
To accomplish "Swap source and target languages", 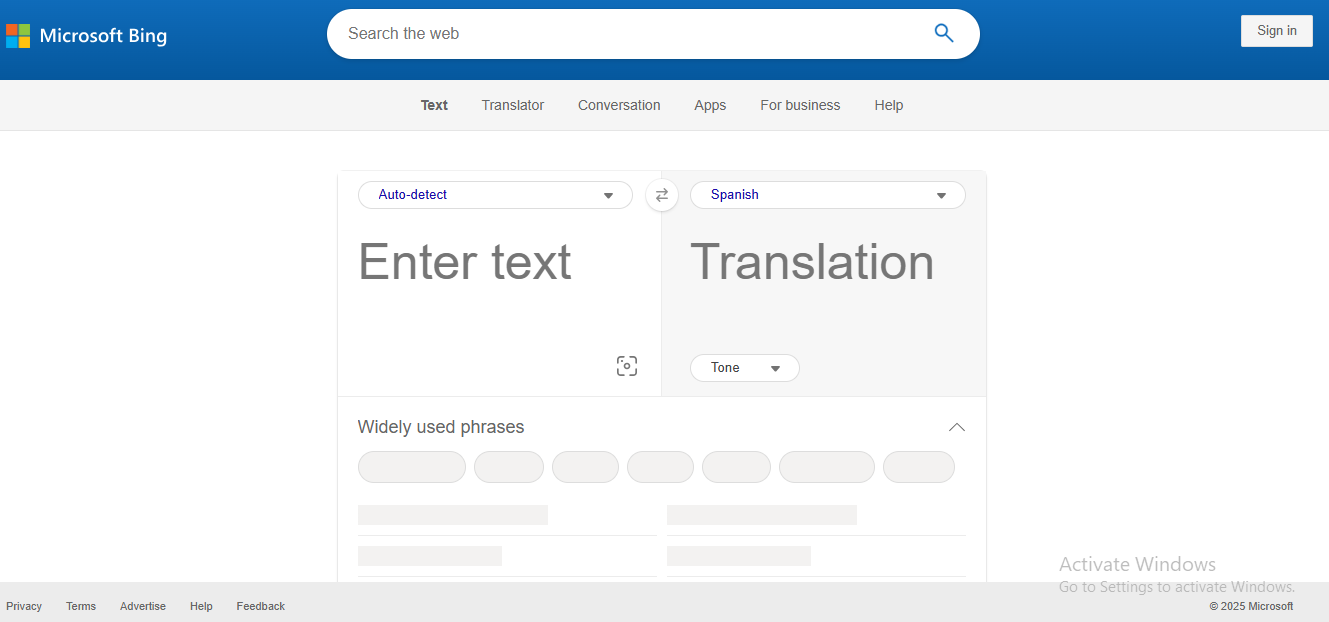I will coord(661,195).
